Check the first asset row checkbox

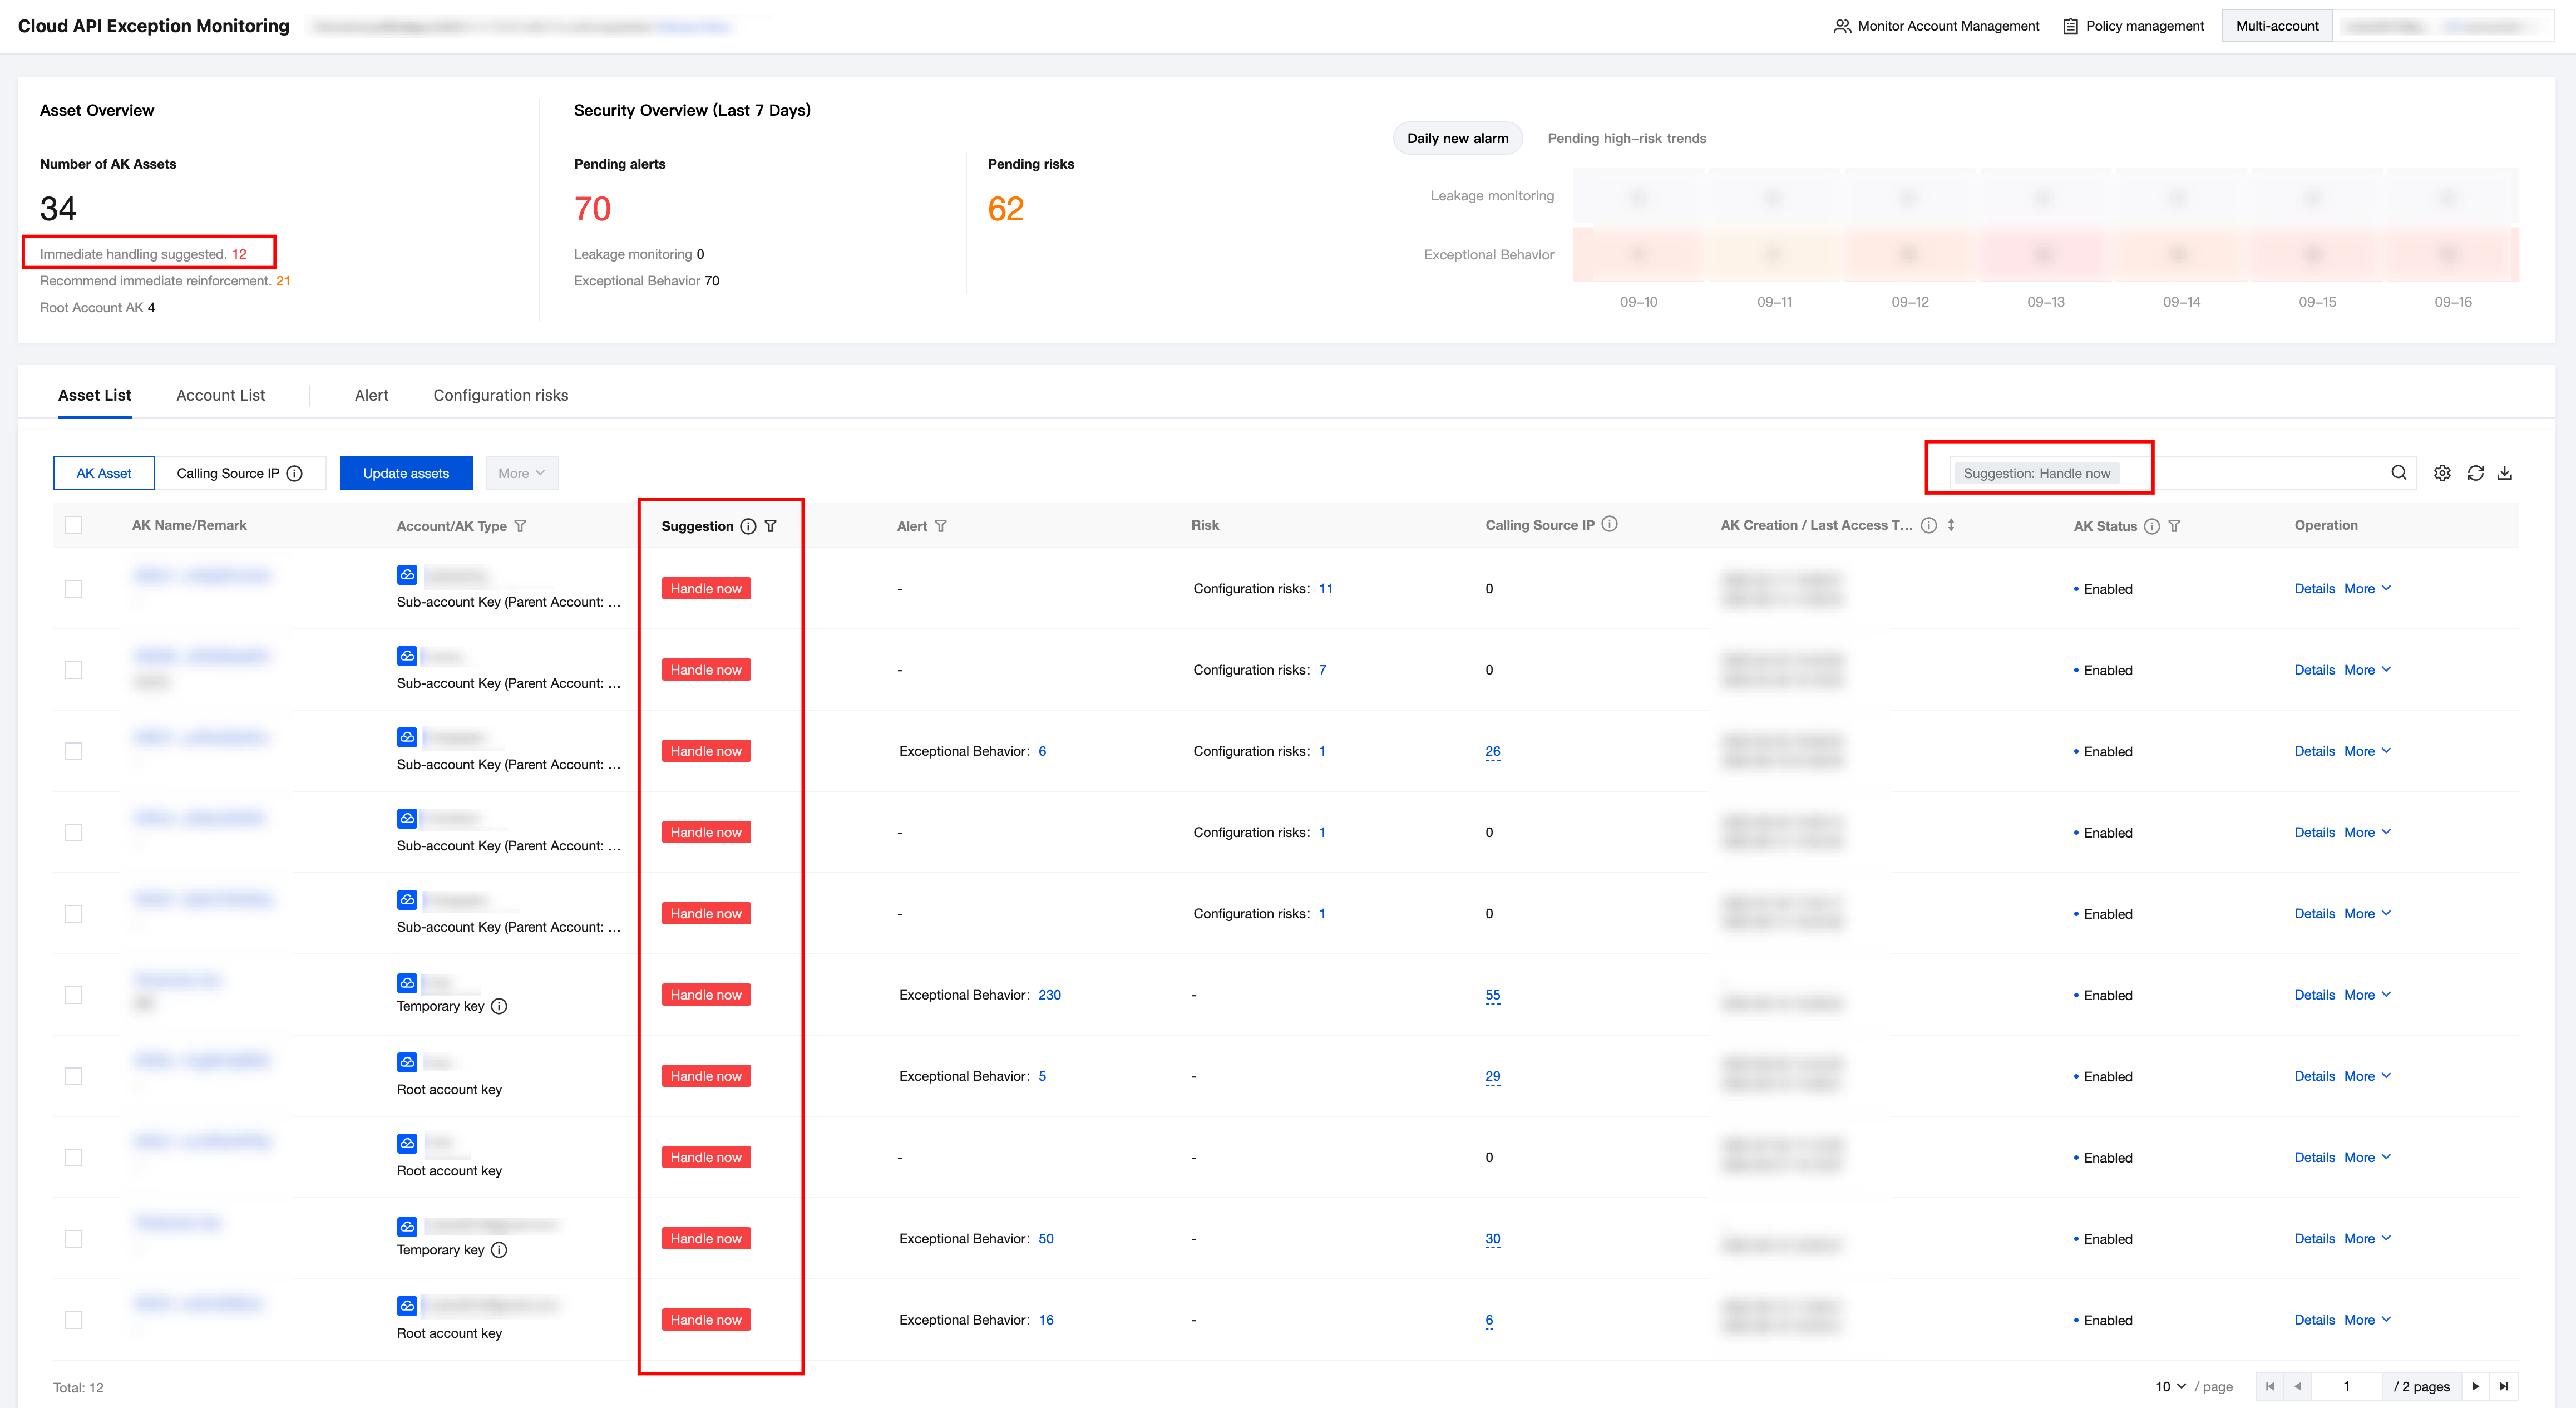(73, 589)
